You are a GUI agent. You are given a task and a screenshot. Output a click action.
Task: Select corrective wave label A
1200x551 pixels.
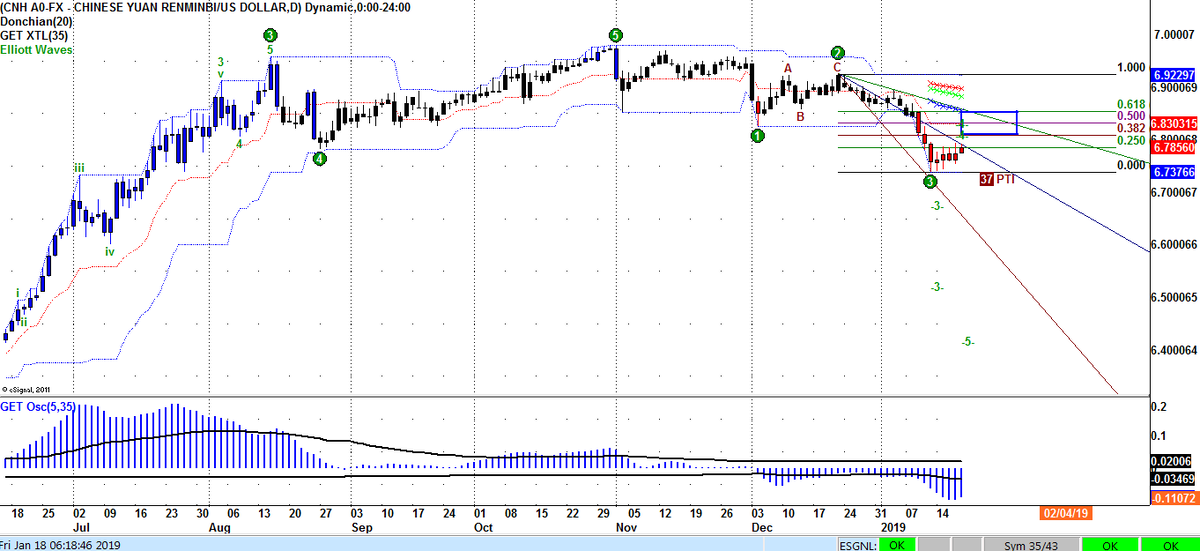click(788, 68)
